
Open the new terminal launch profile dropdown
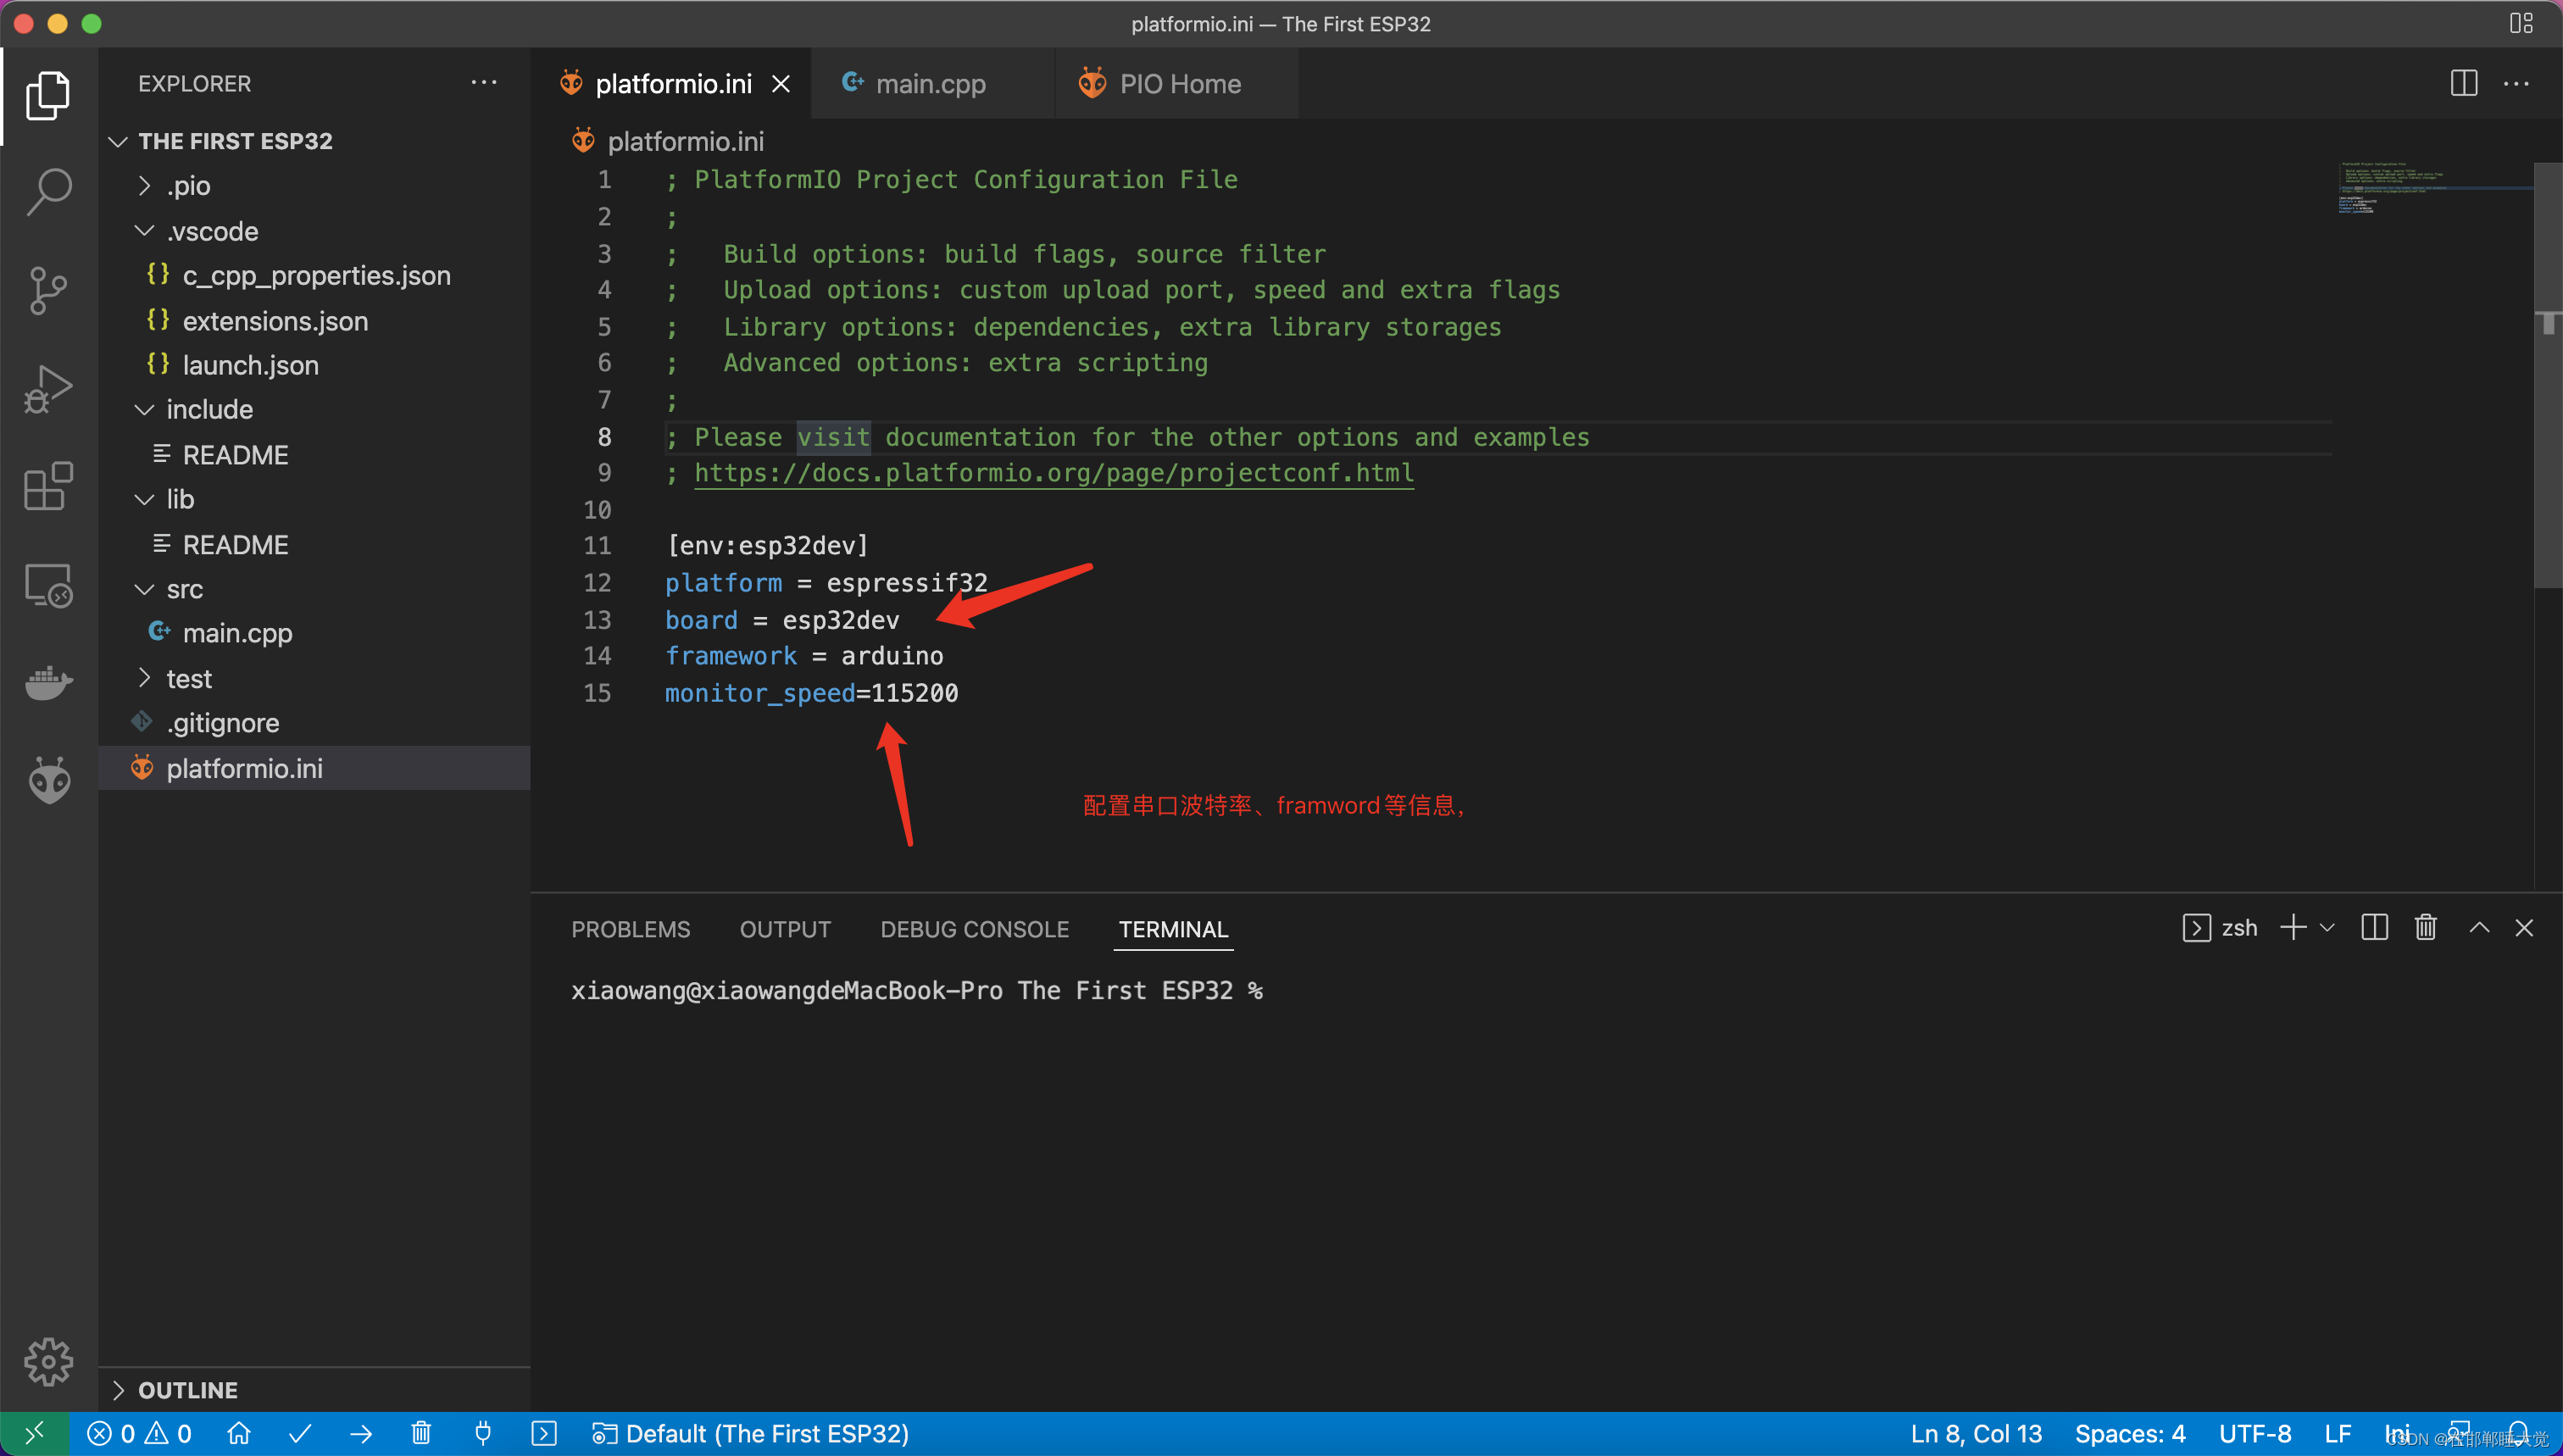(2327, 928)
